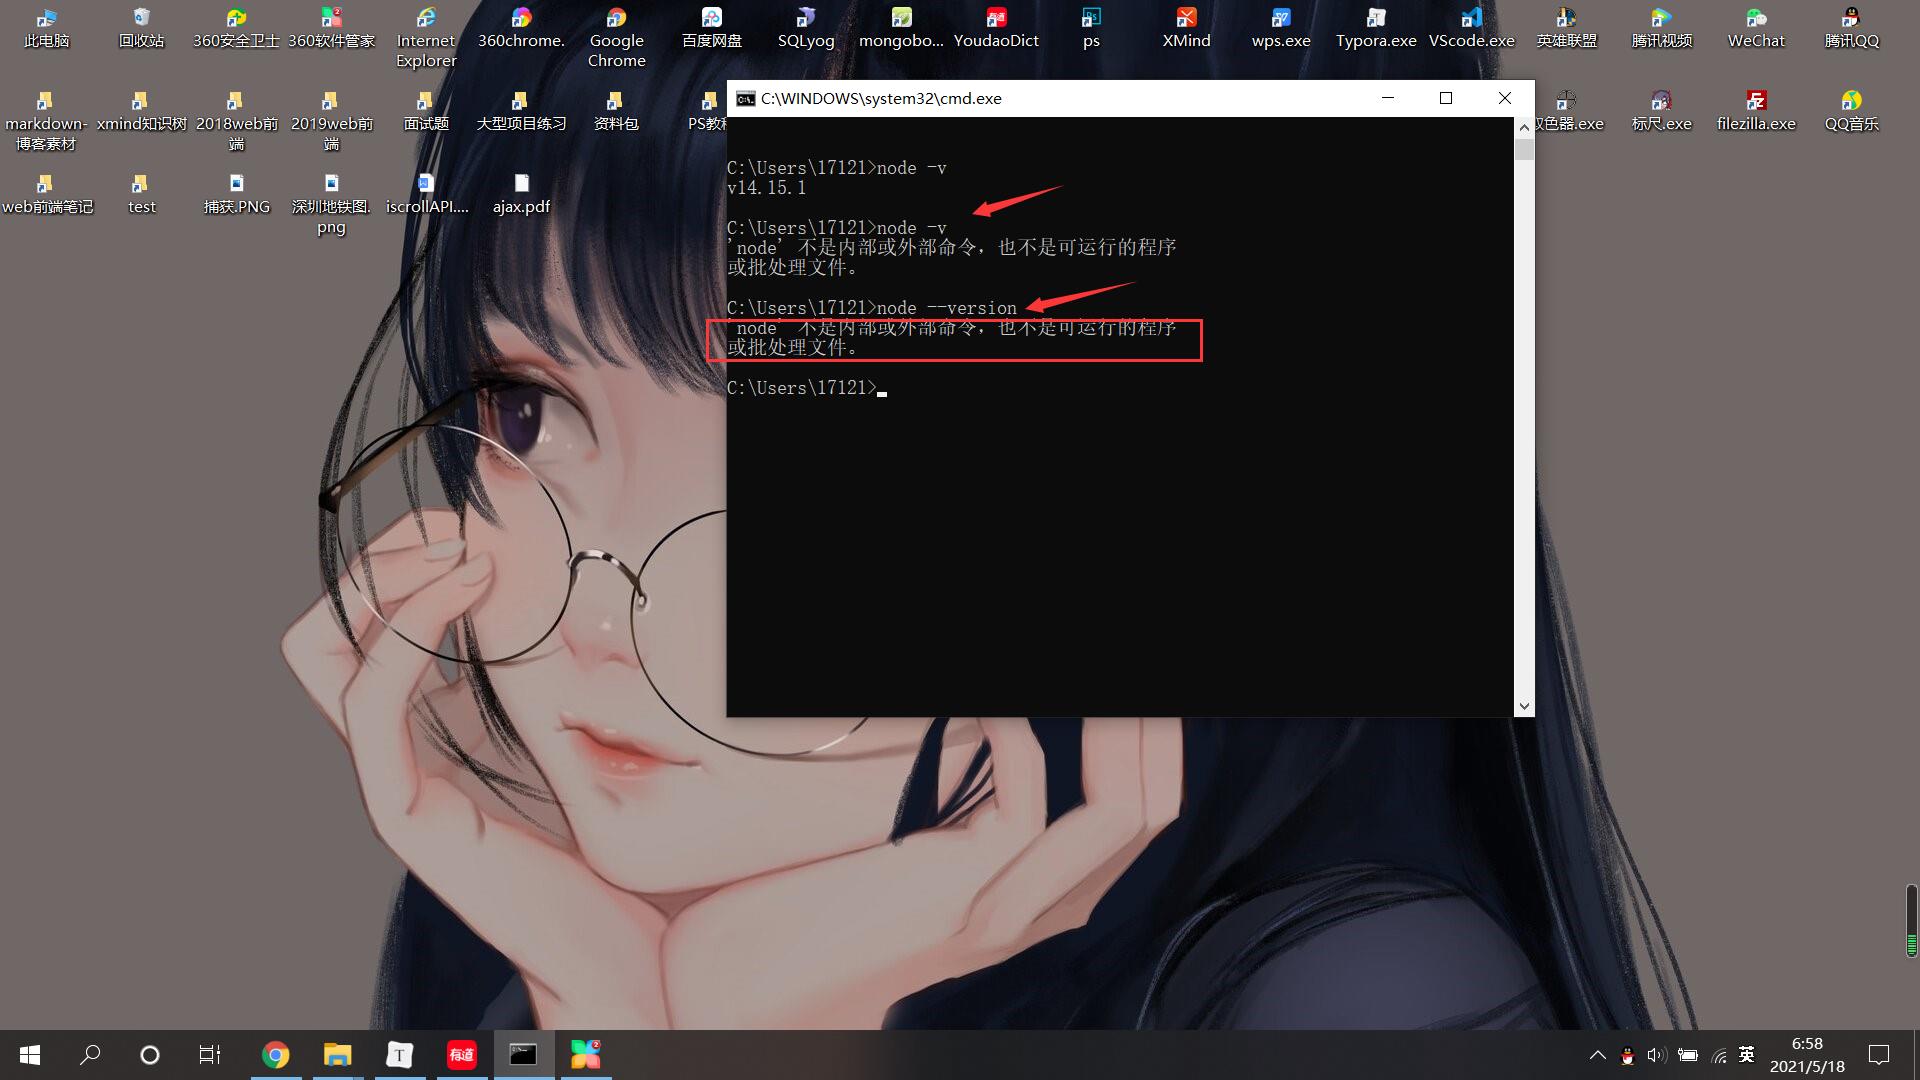Launch 360安全卫士 security software
This screenshot has width=1920, height=1080.
235,24
